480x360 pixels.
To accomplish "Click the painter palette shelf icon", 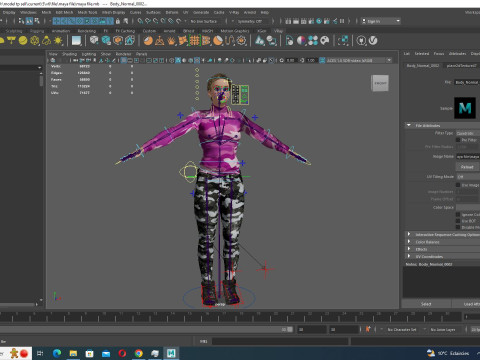I will [324, 41].
